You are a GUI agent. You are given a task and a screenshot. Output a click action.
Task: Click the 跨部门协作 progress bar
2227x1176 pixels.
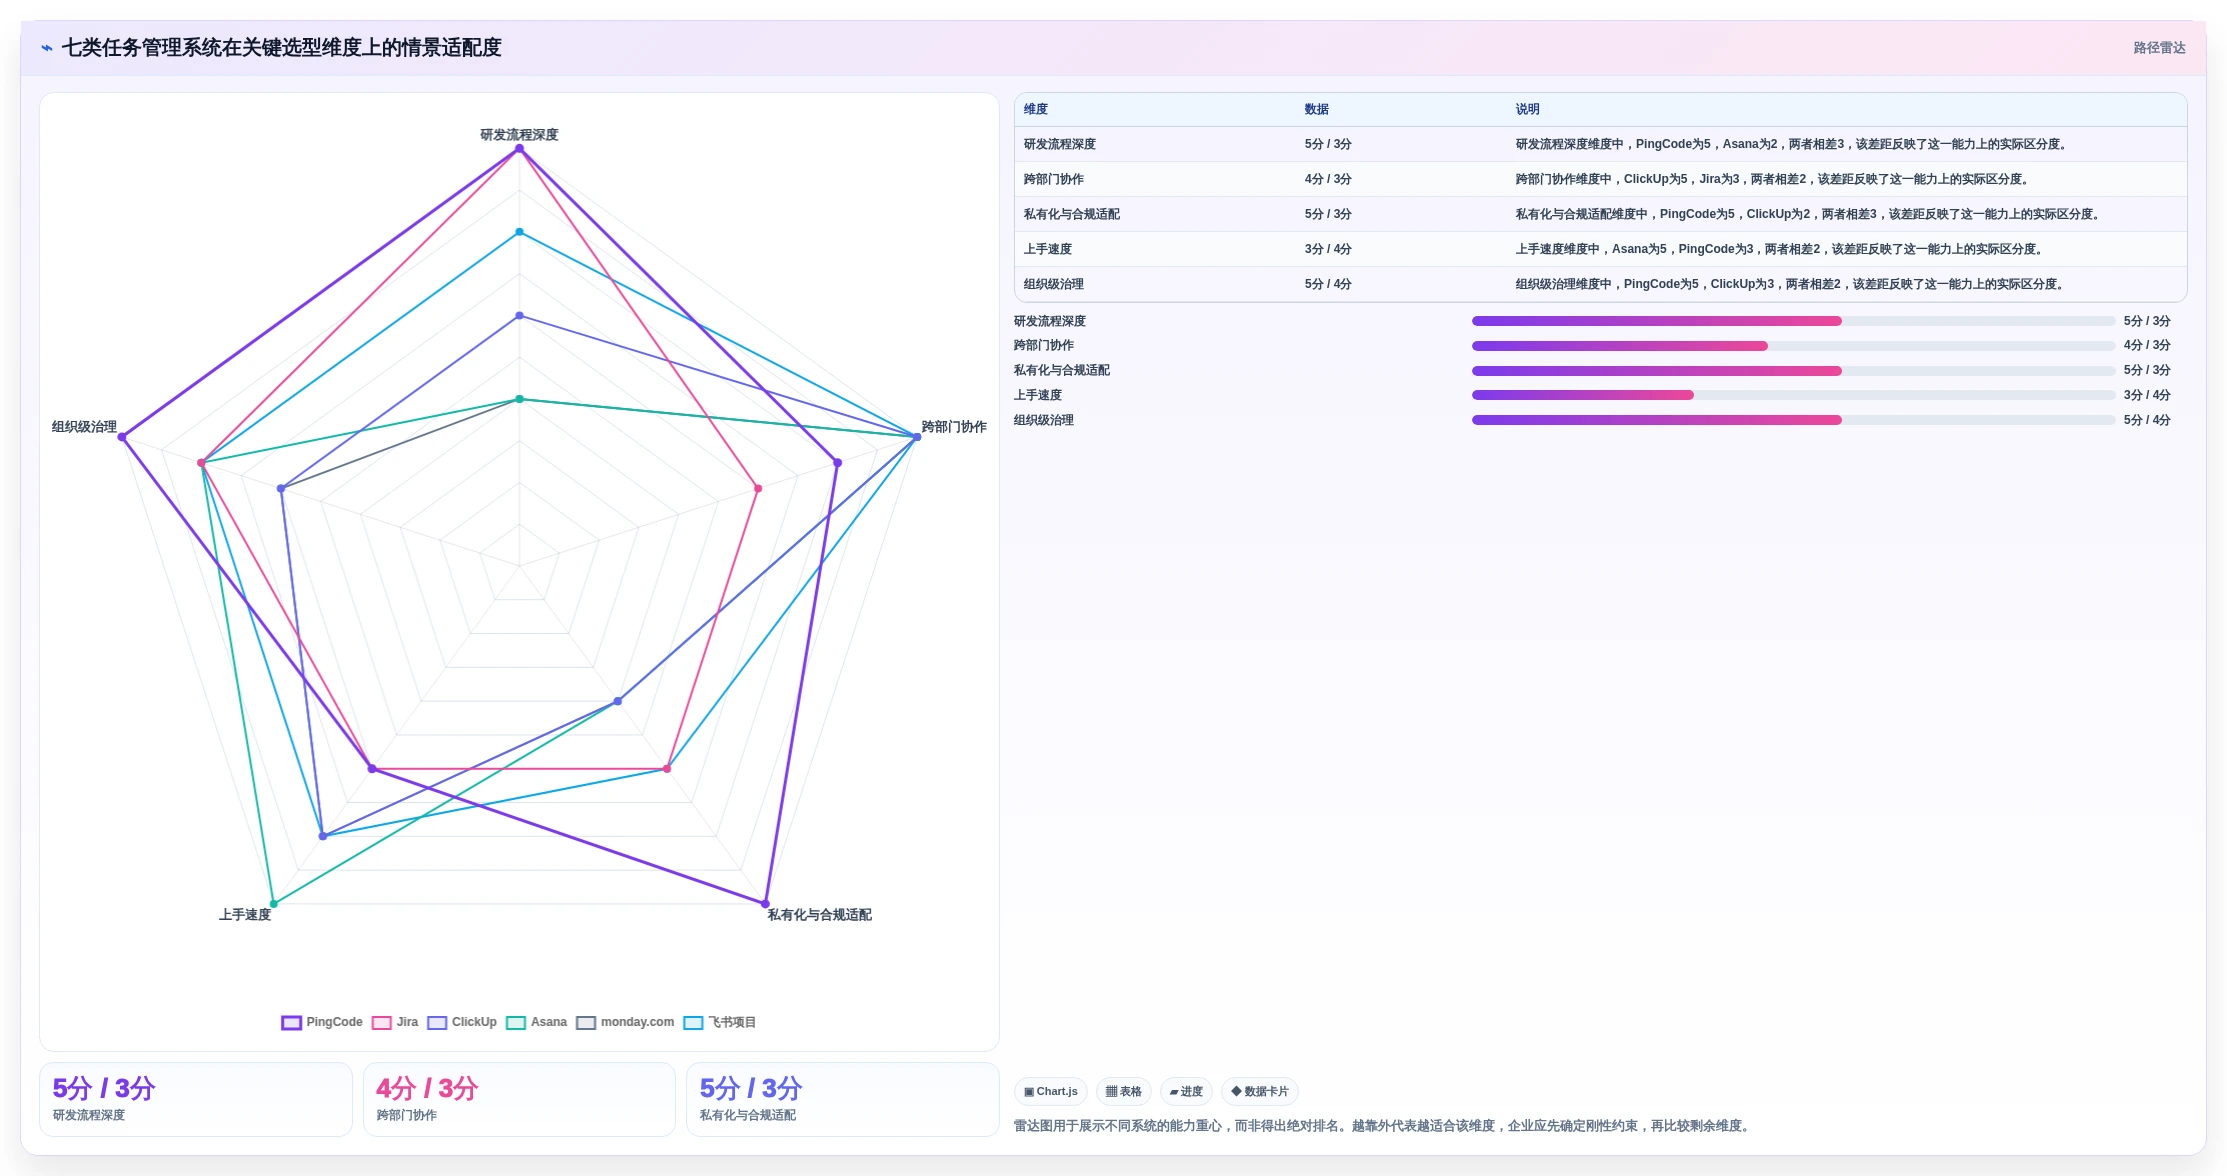(x=1793, y=346)
